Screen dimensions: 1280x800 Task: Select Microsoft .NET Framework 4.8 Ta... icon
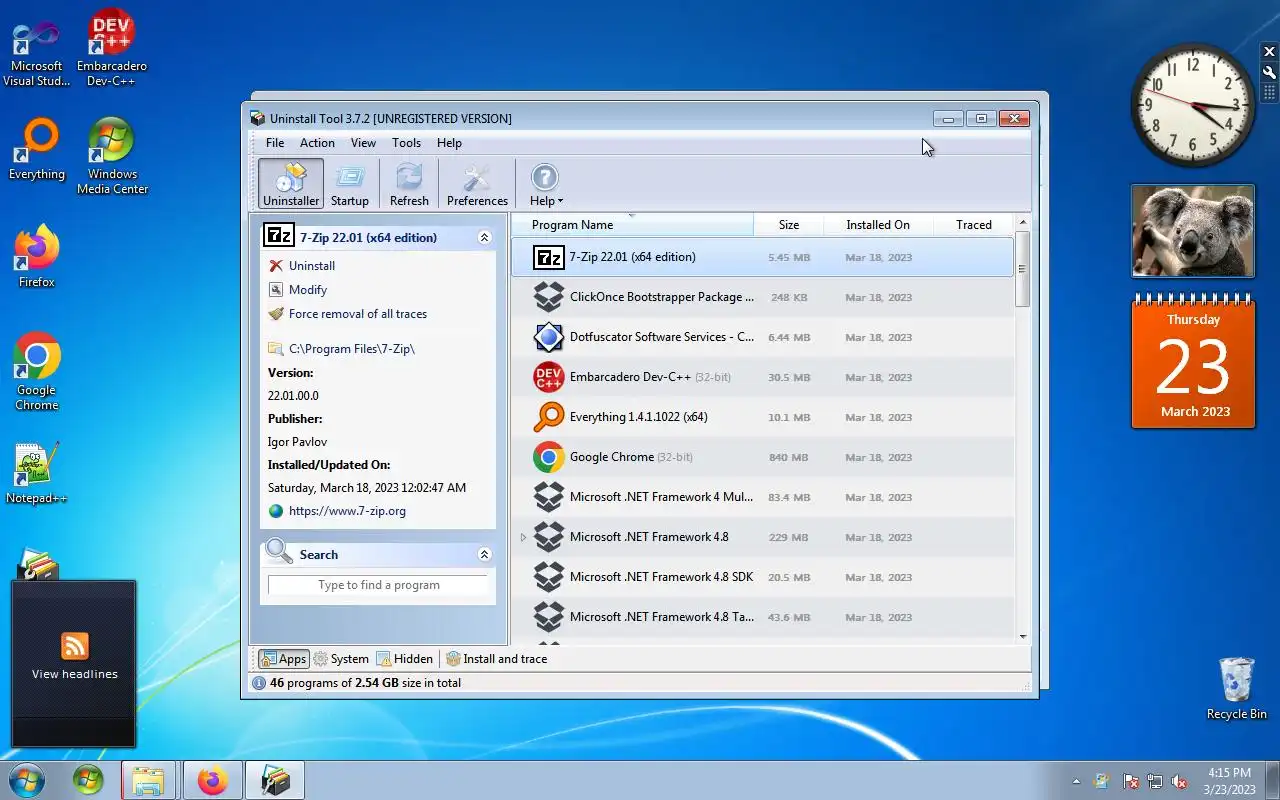pos(548,617)
